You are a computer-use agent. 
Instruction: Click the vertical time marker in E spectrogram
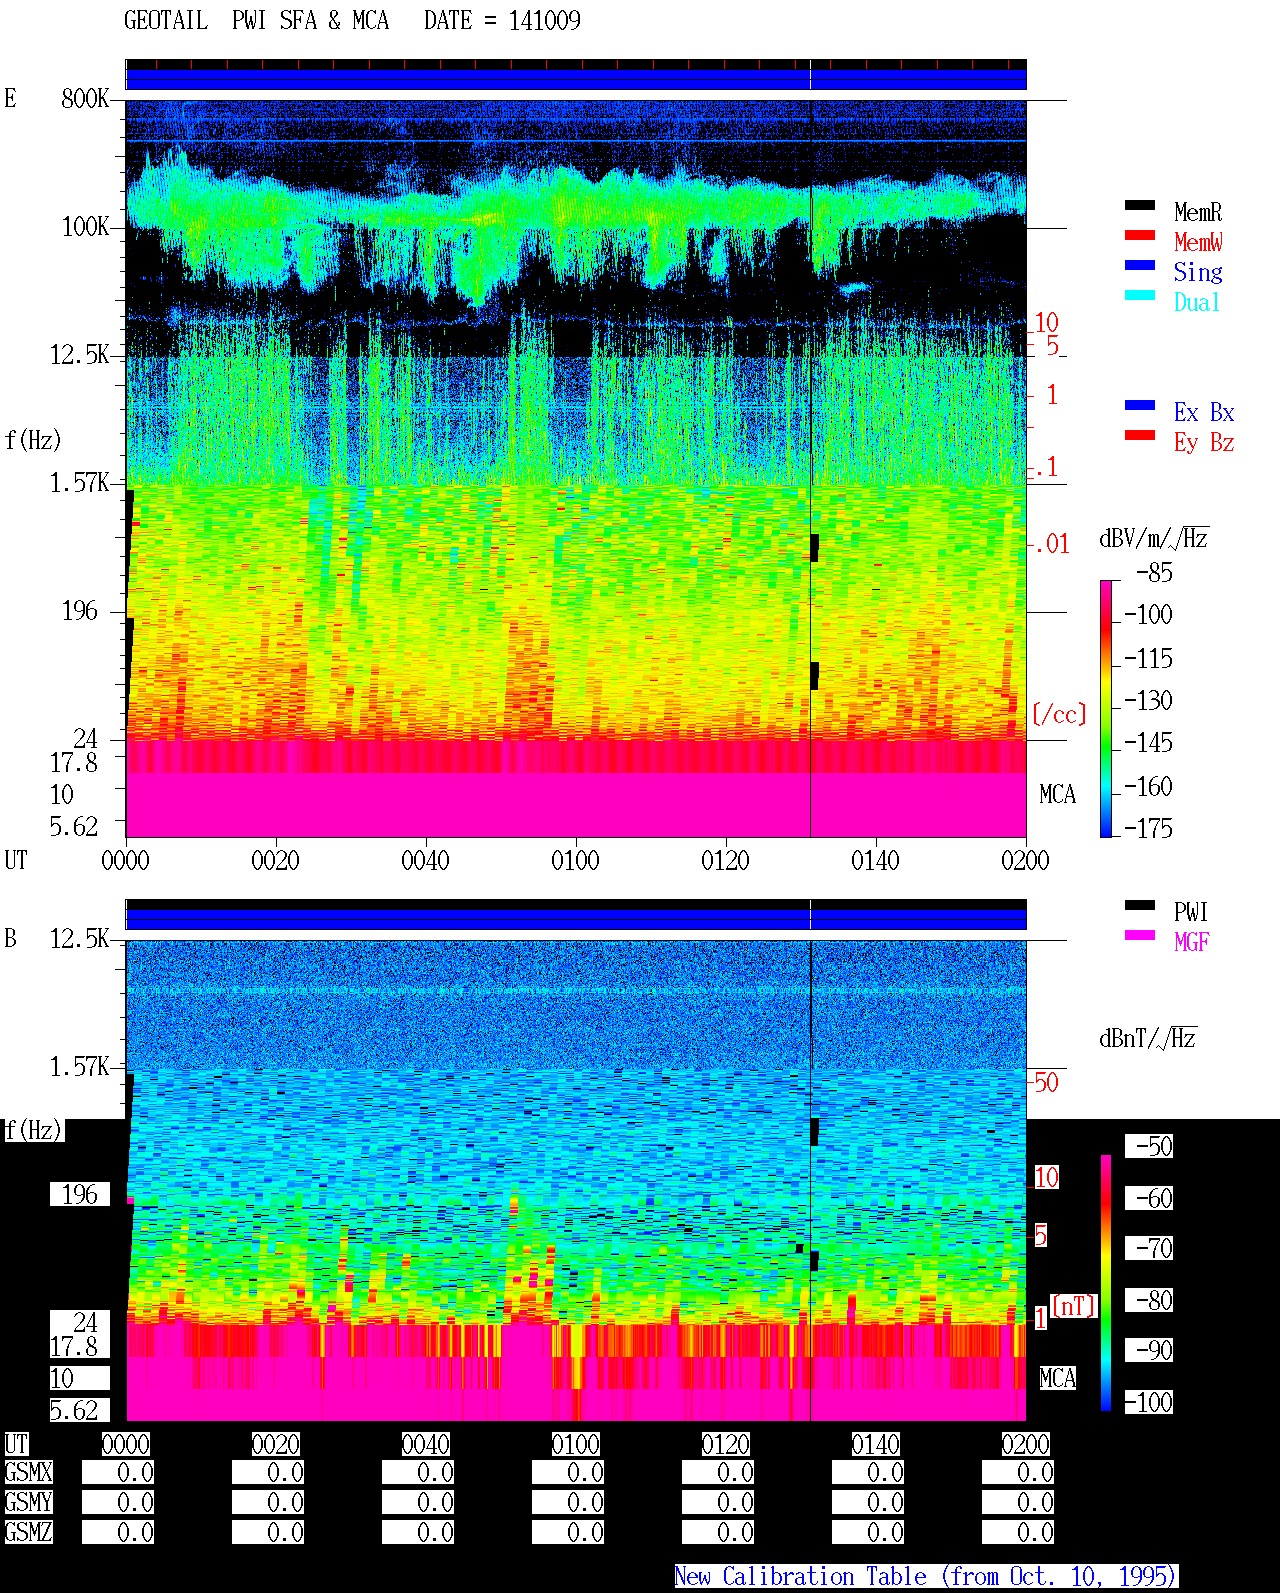810,468
